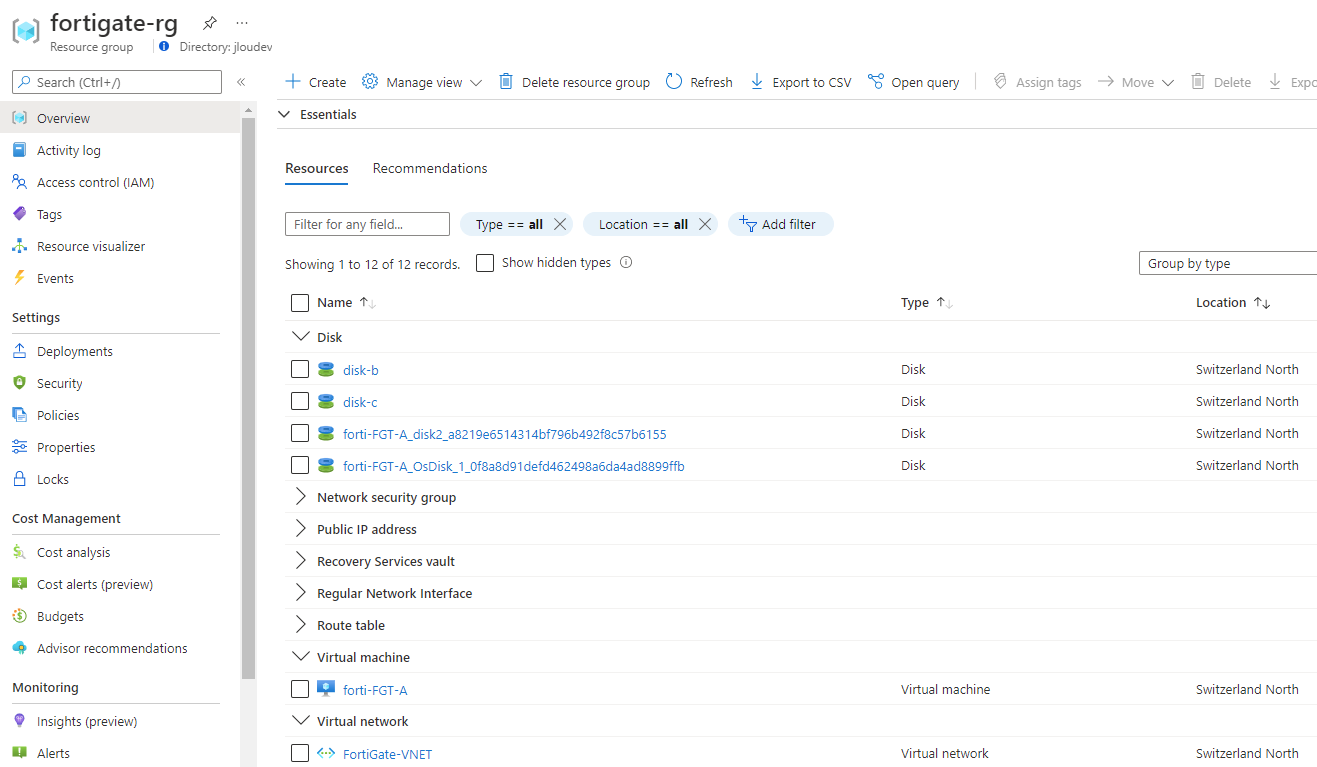
Task: Click the info icon next to Show hidden types
Action: point(626,263)
